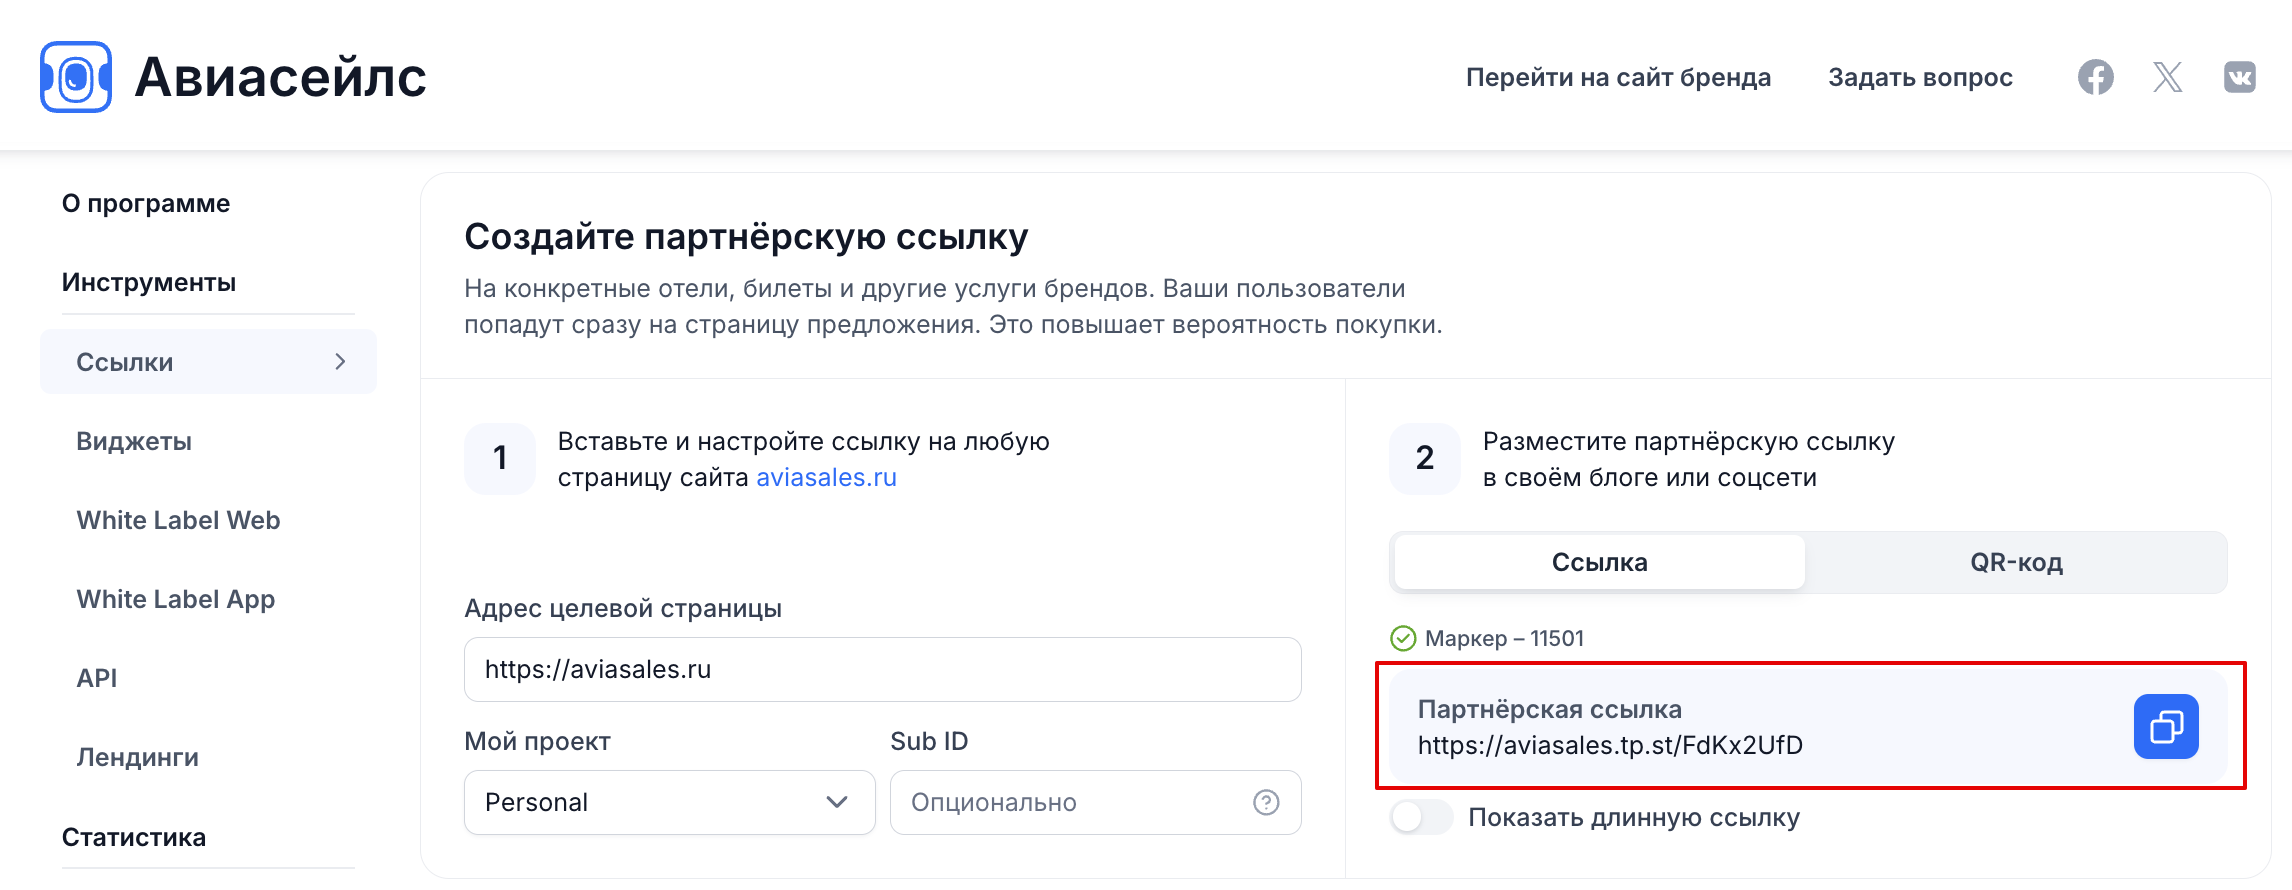Open the 'Мой проект' Personal dropdown
Viewport: 2292px width, 890px height.
670,802
